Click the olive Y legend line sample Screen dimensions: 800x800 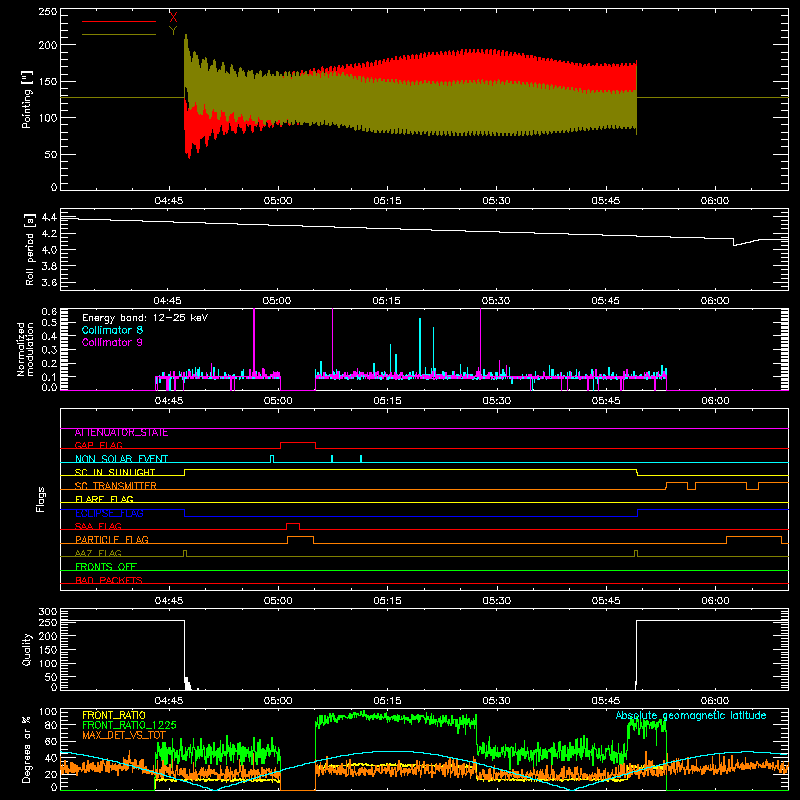click(118, 34)
